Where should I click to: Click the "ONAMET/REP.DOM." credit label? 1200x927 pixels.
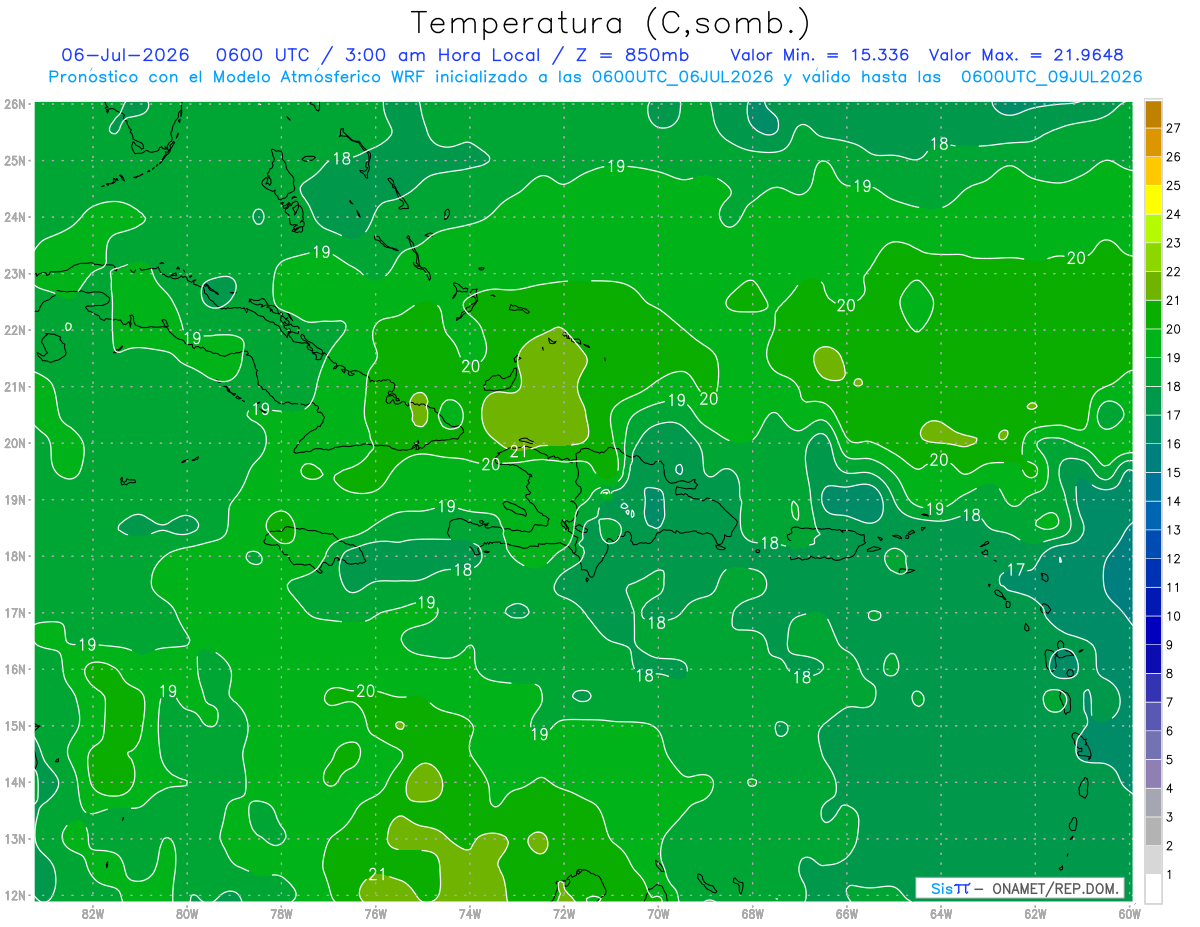pos(1056,888)
